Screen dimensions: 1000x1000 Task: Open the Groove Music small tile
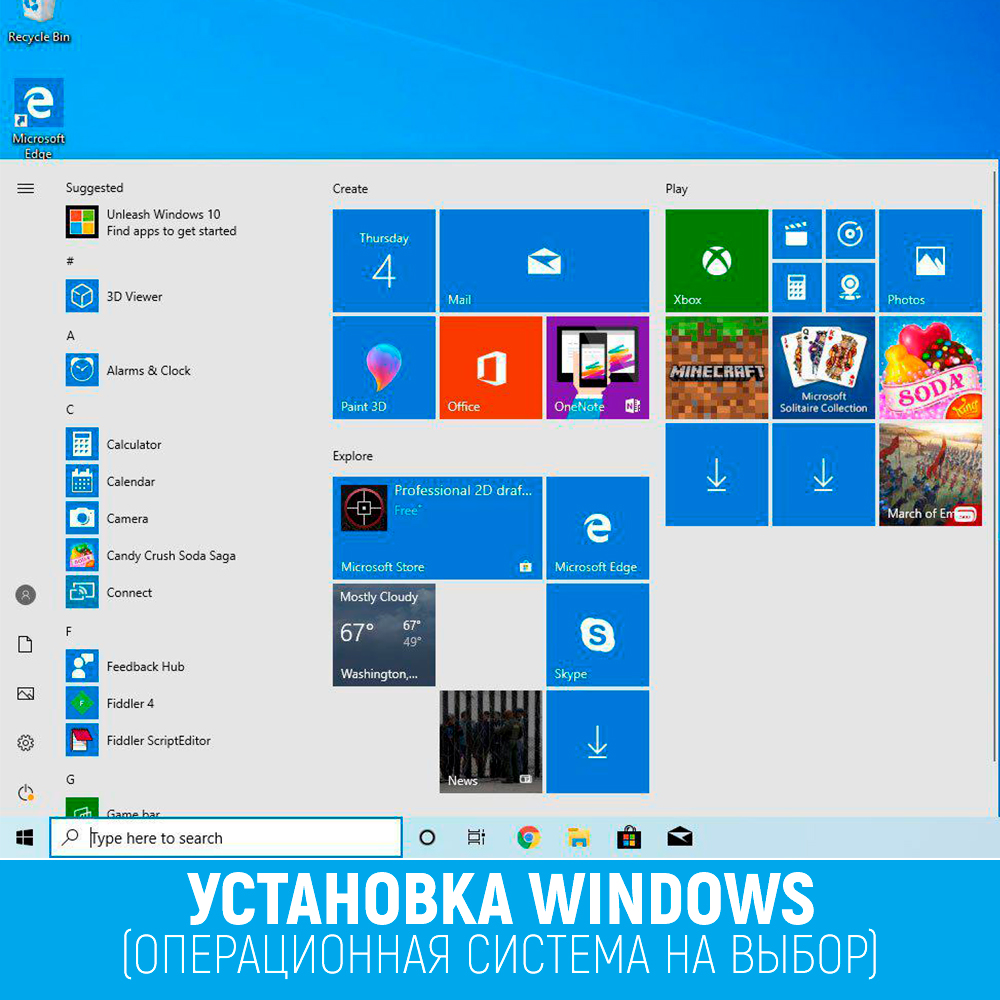[x=850, y=234]
